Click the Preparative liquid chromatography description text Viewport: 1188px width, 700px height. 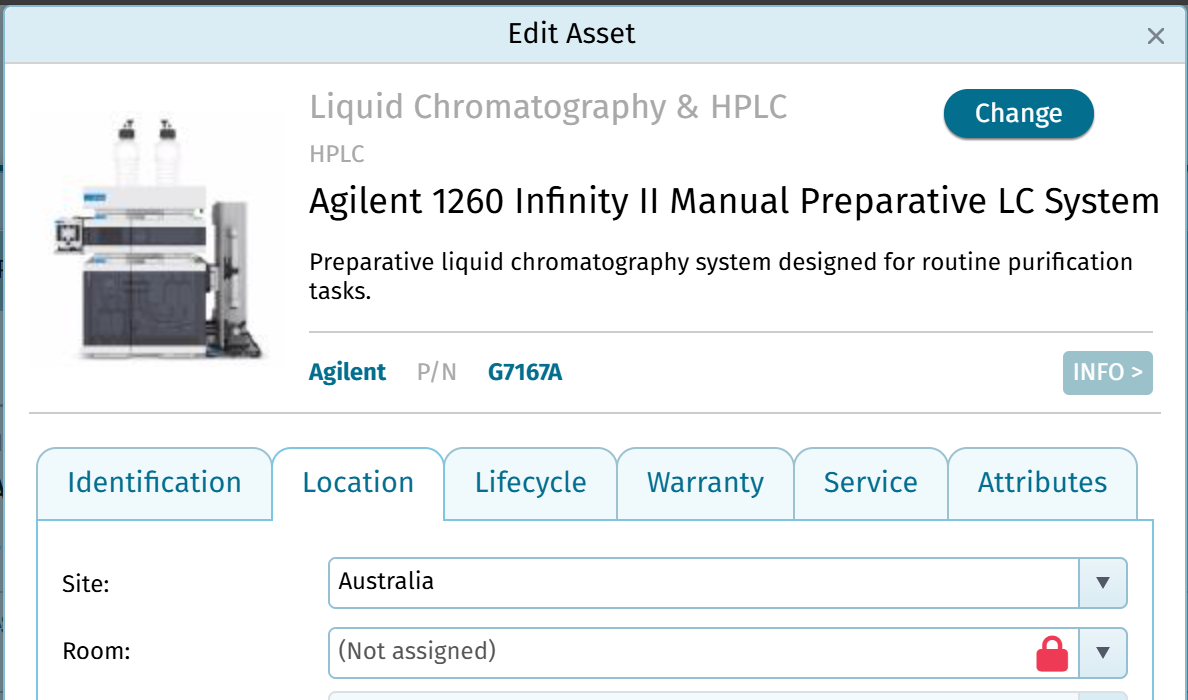720,276
